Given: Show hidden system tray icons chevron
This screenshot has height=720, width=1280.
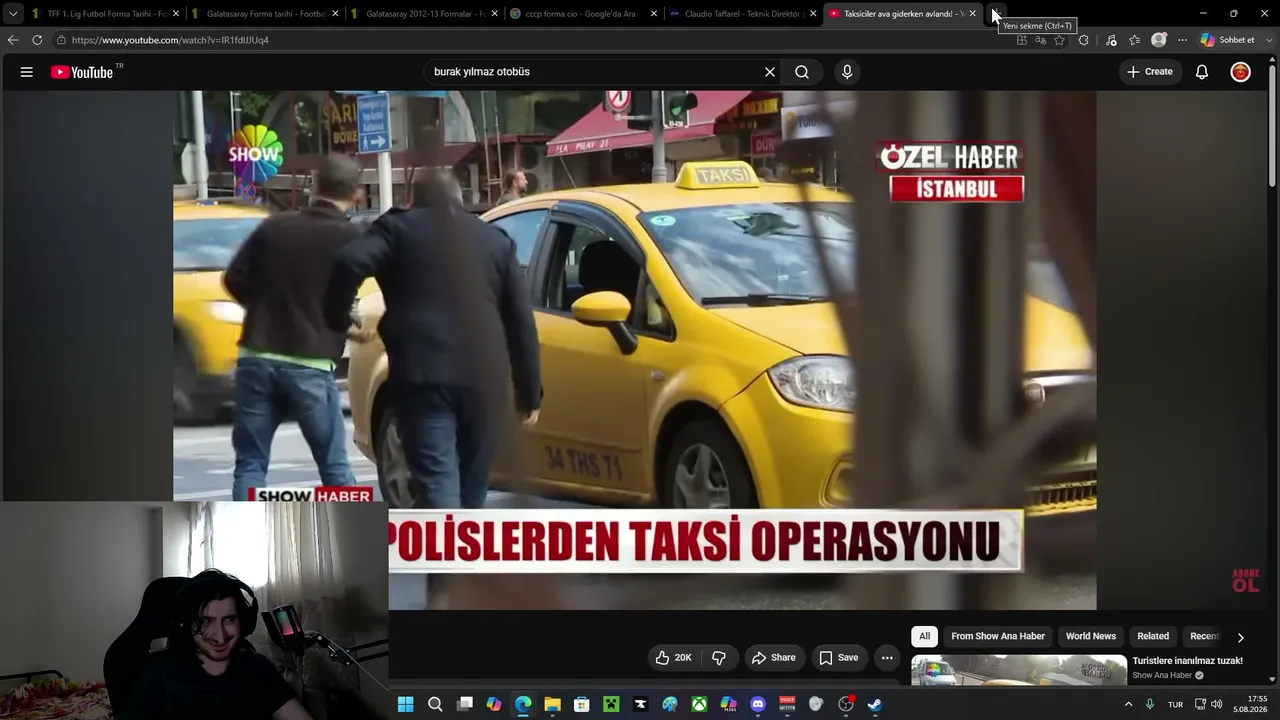Looking at the screenshot, I should coord(1129,704).
